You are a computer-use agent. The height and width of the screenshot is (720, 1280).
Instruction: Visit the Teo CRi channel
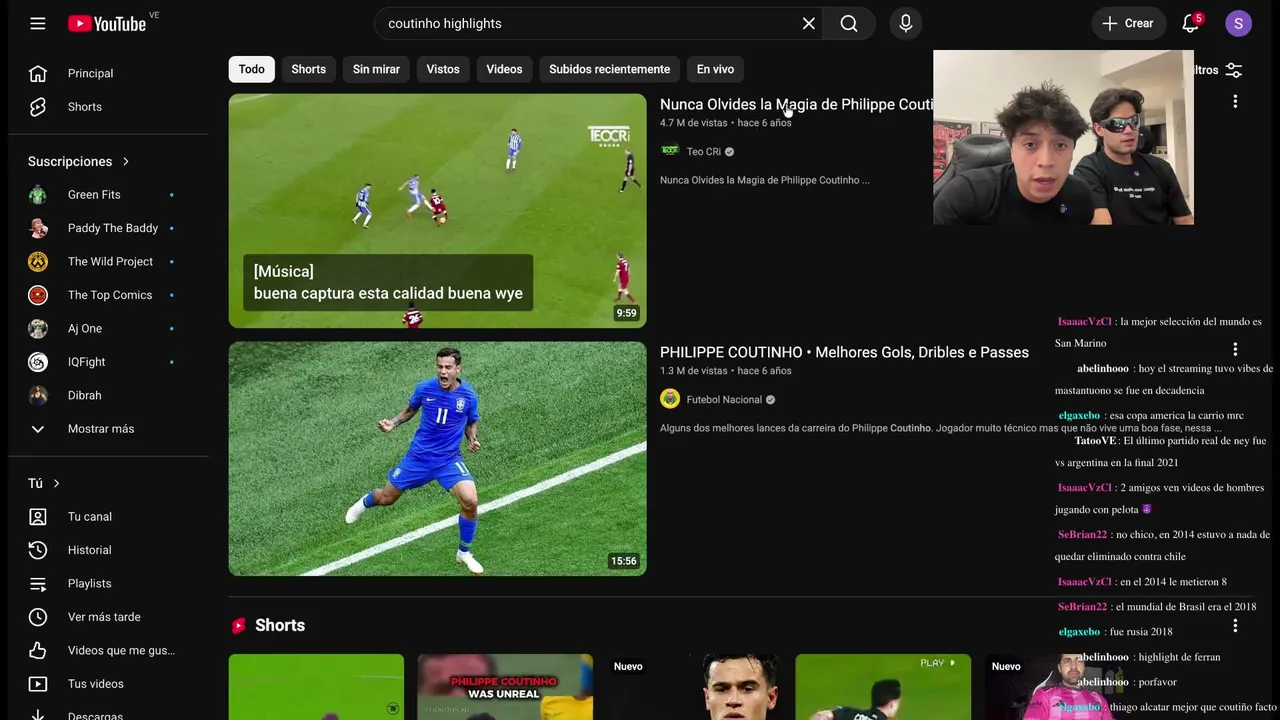(704, 152)
